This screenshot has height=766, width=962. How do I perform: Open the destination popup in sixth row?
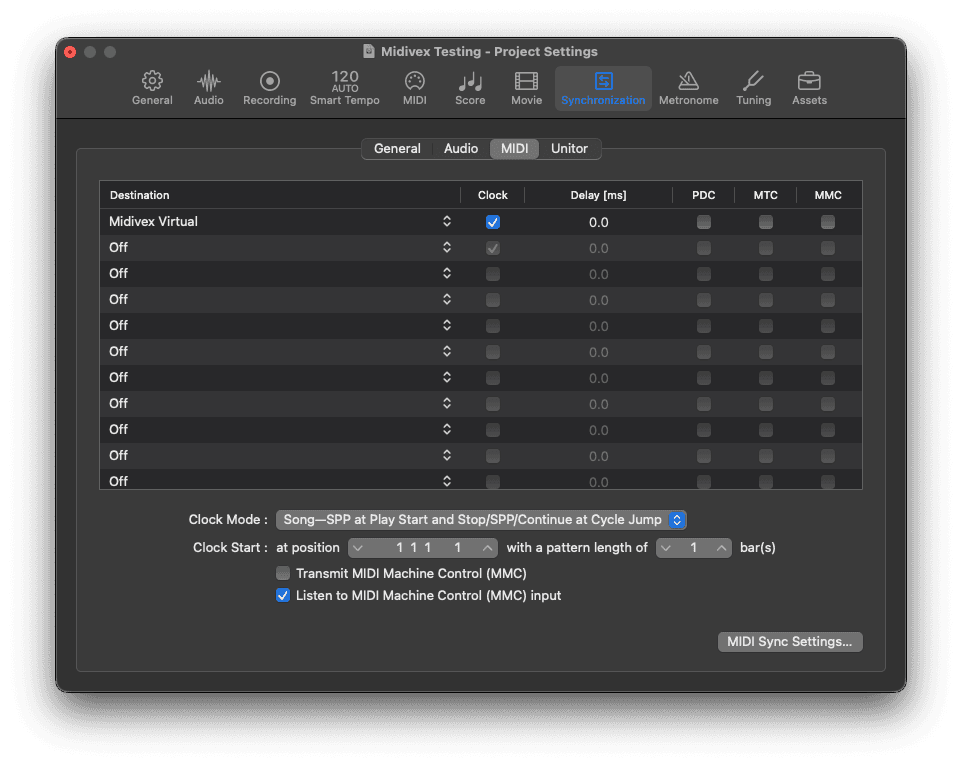coord(447,351)
